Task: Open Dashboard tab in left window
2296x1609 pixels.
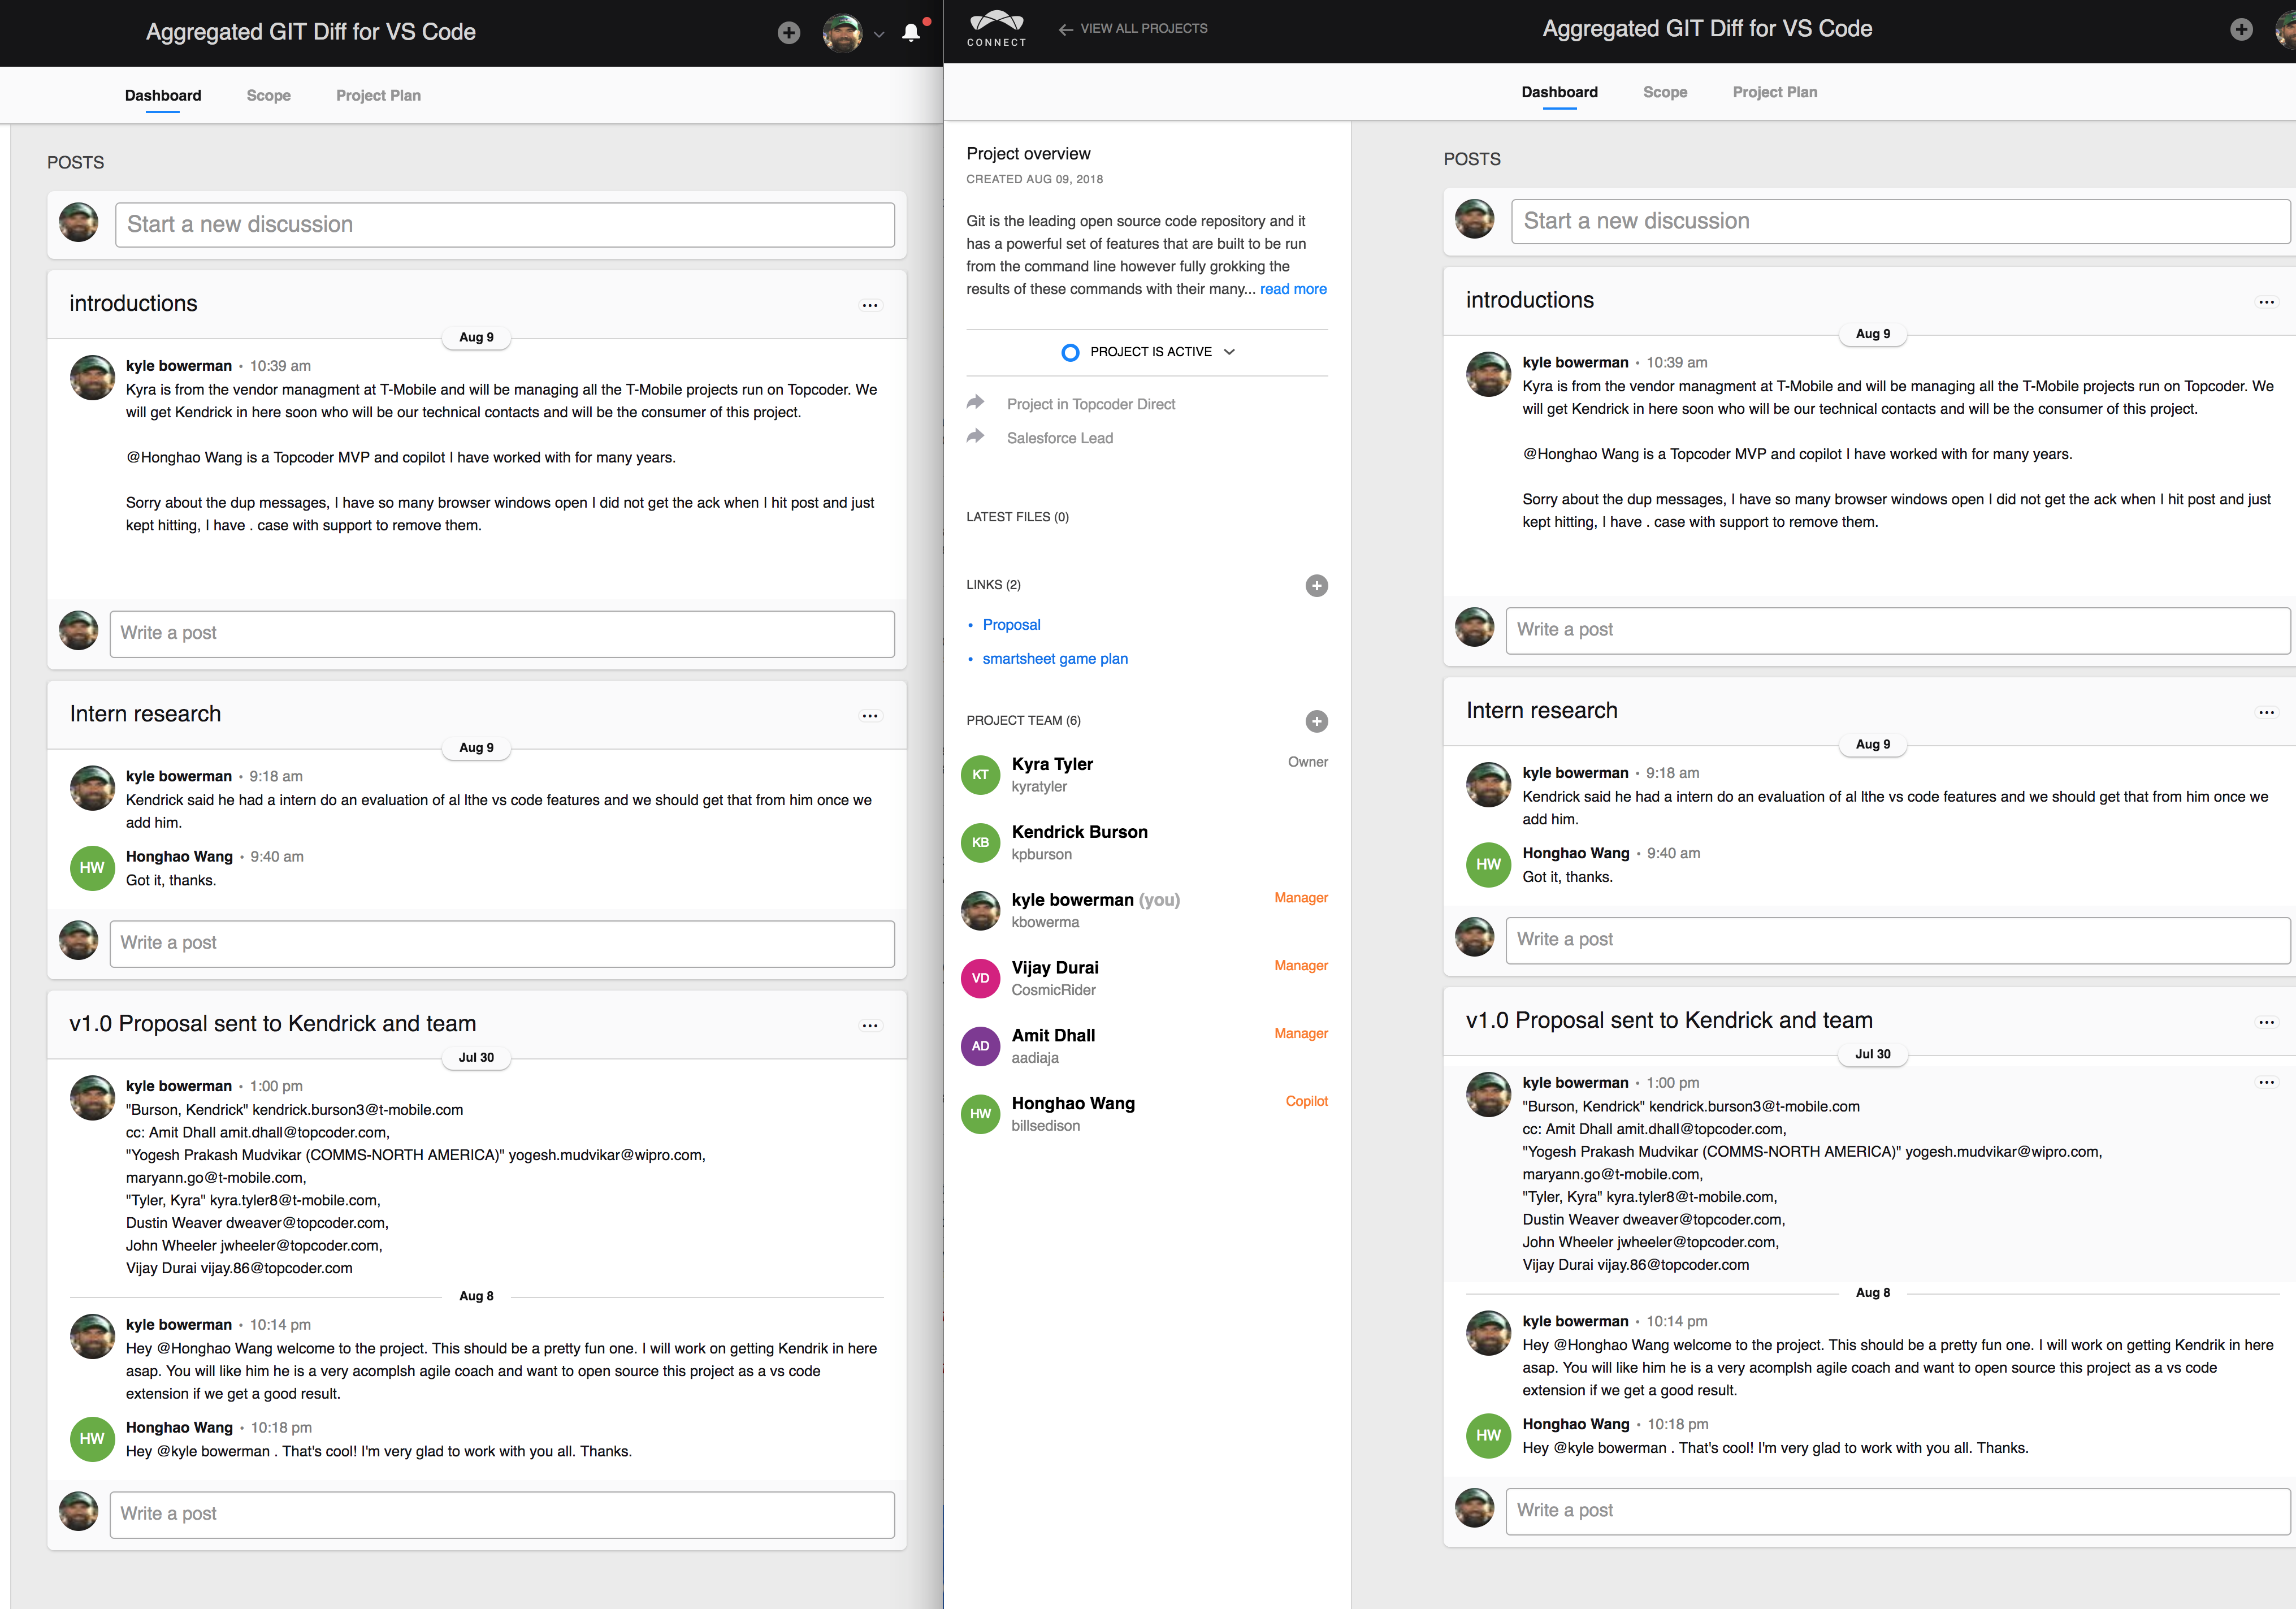Action: (163, 96)
